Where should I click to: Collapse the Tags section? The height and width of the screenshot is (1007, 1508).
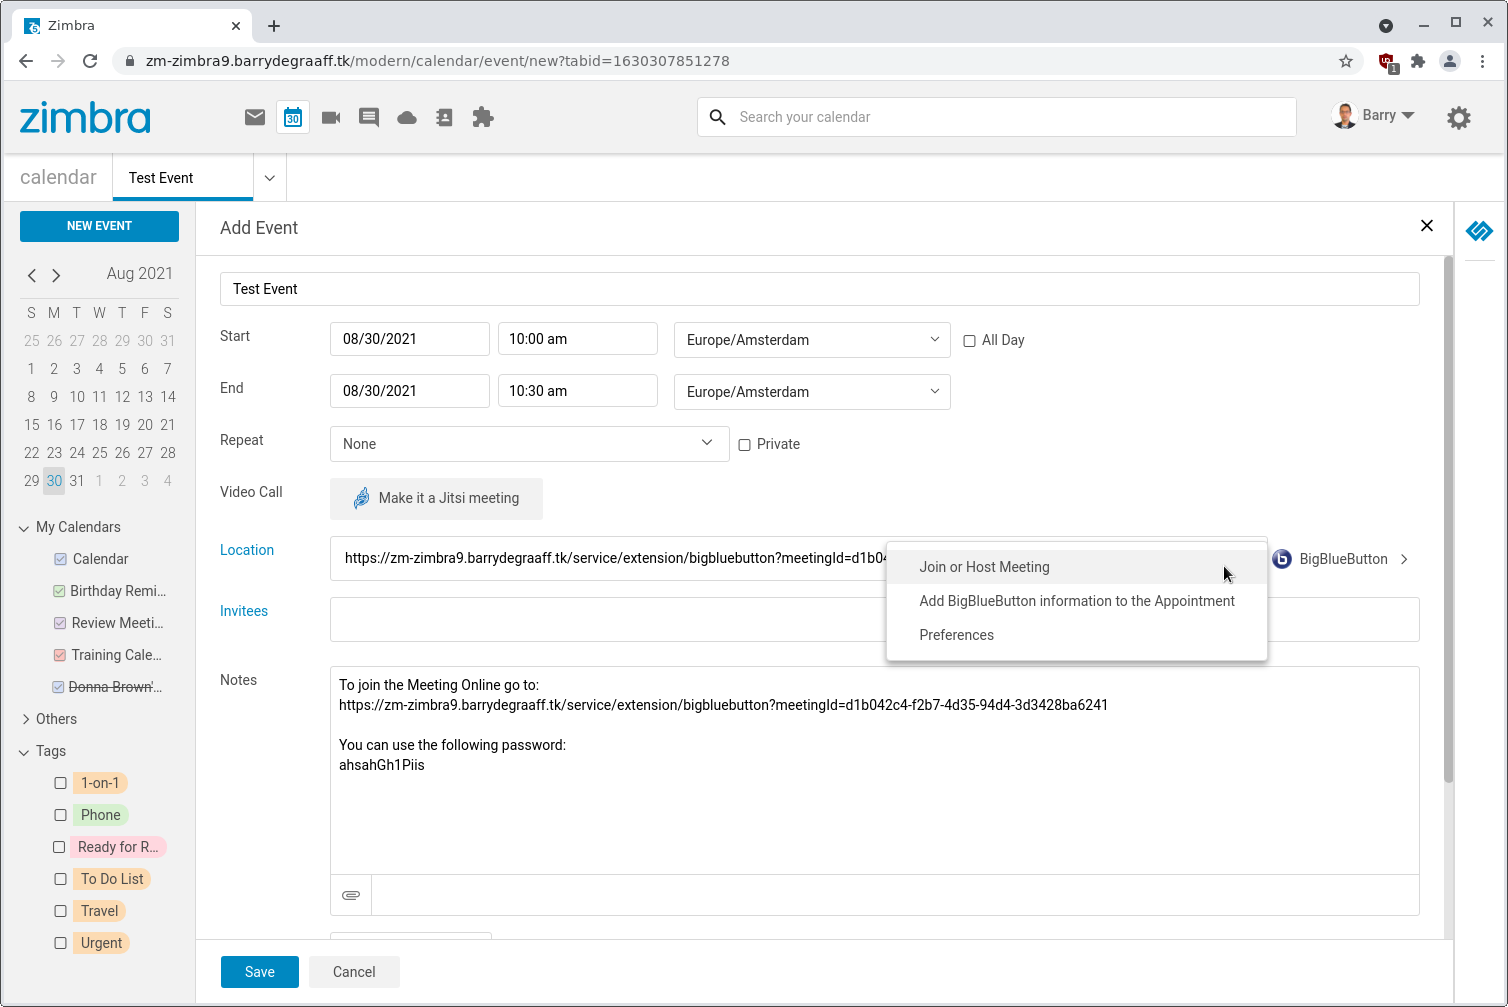coord(24,752)
